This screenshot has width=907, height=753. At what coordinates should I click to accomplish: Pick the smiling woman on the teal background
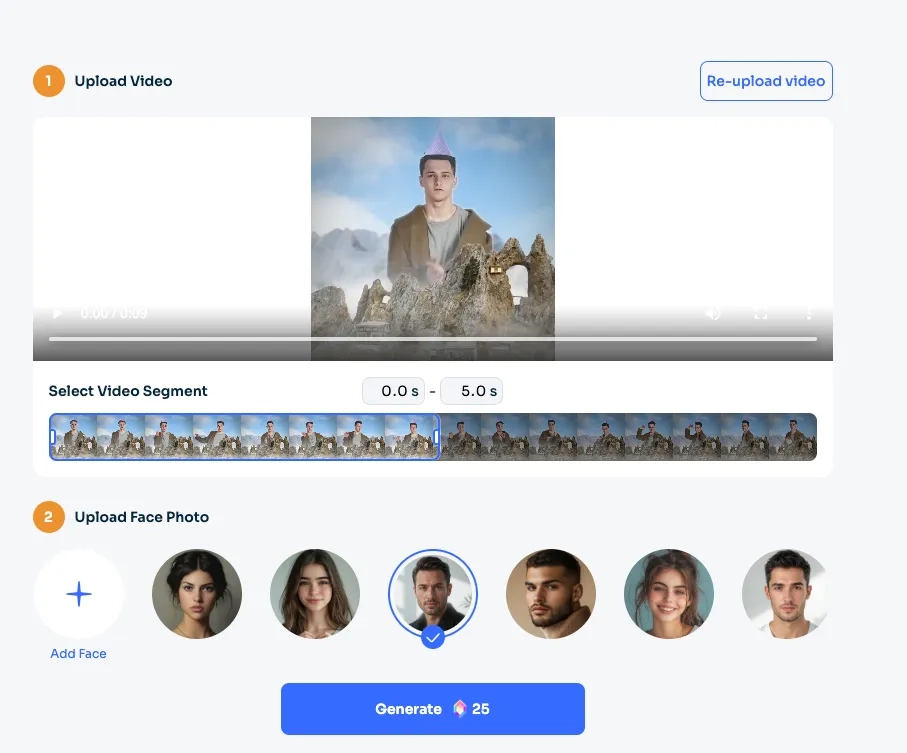coord(669,594)
